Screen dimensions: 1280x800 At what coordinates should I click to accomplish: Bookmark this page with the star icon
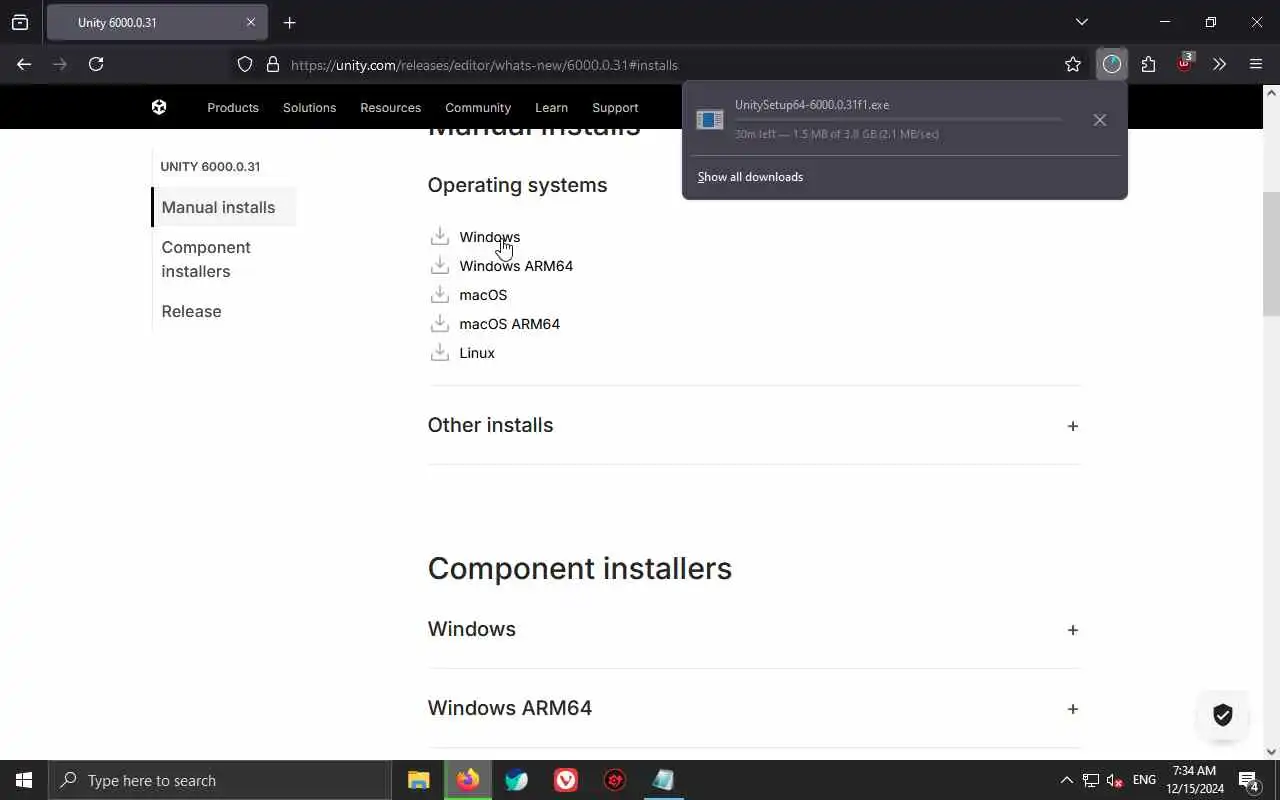click(x=1073, y=64)
